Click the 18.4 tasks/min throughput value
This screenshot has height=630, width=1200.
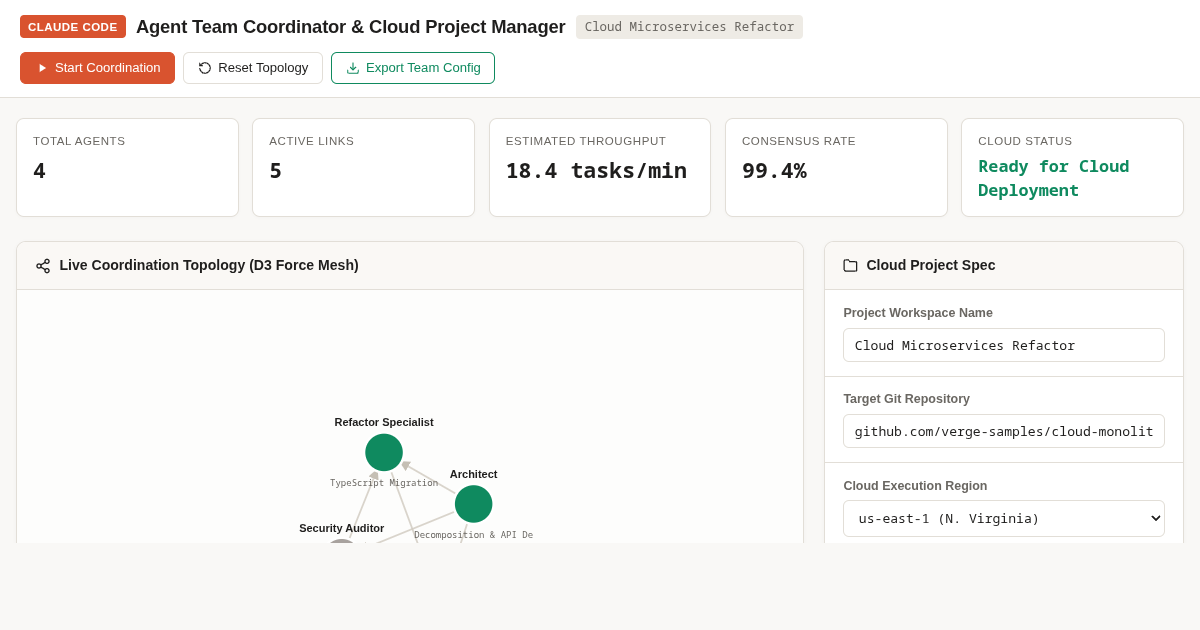pyautogui.click(x=596, y=171)
